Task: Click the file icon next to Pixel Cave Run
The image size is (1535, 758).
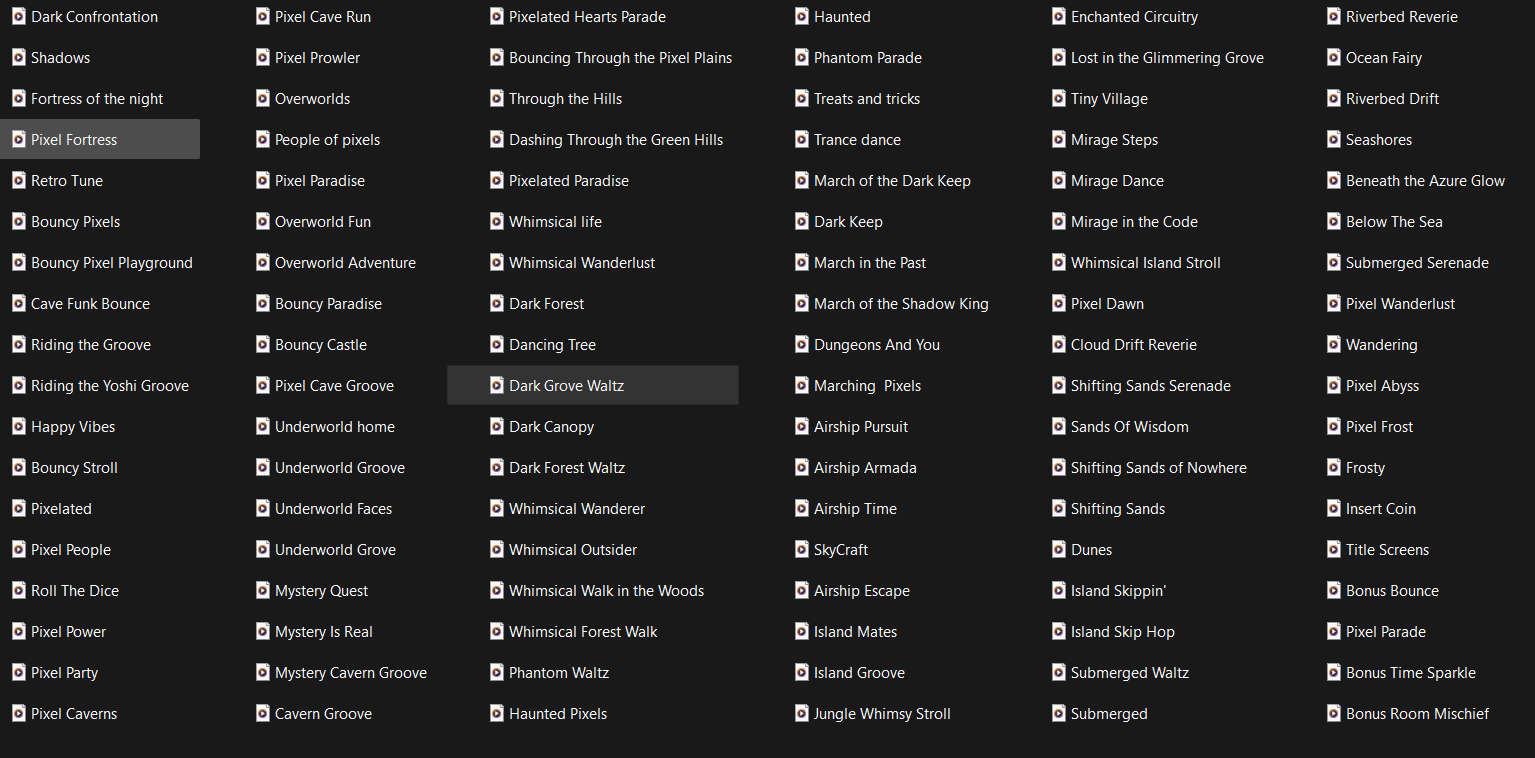Action: point(263,17)
